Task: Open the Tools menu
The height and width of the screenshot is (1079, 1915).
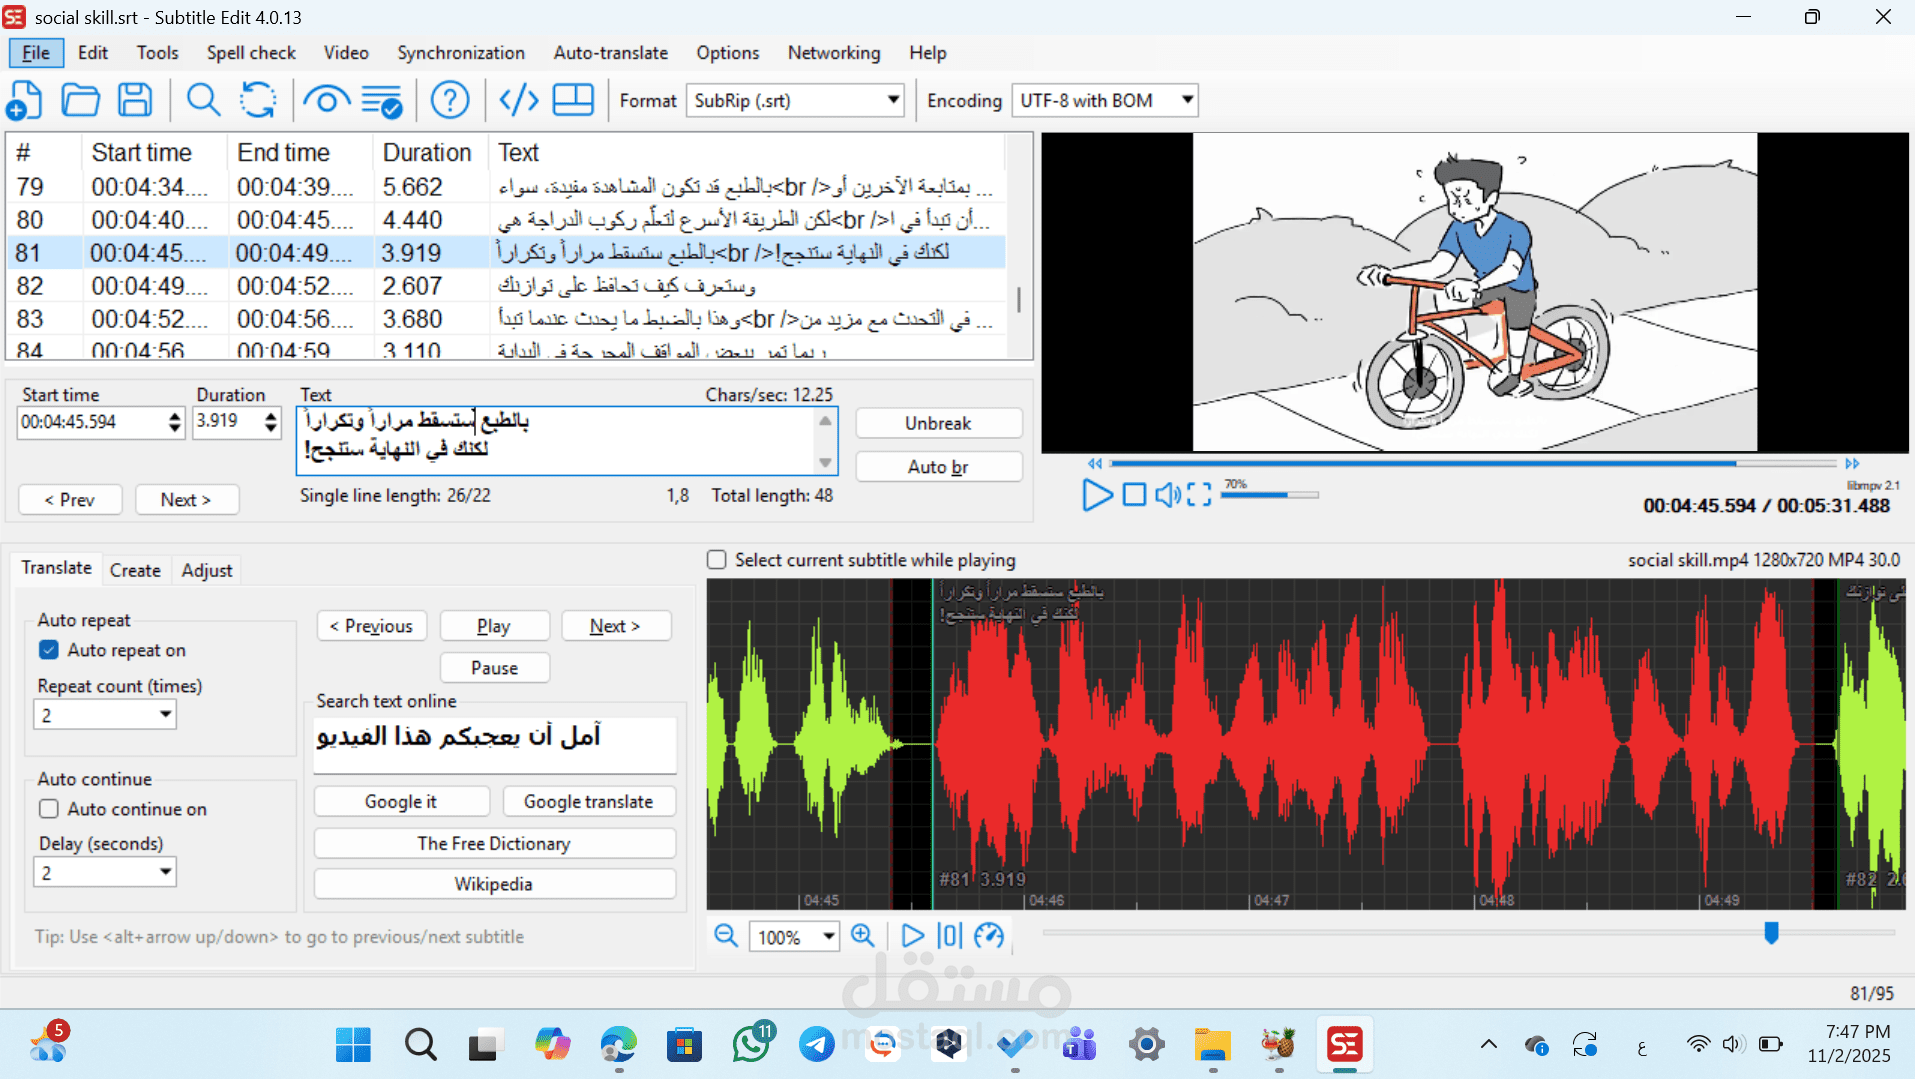Action: [158, 53]
